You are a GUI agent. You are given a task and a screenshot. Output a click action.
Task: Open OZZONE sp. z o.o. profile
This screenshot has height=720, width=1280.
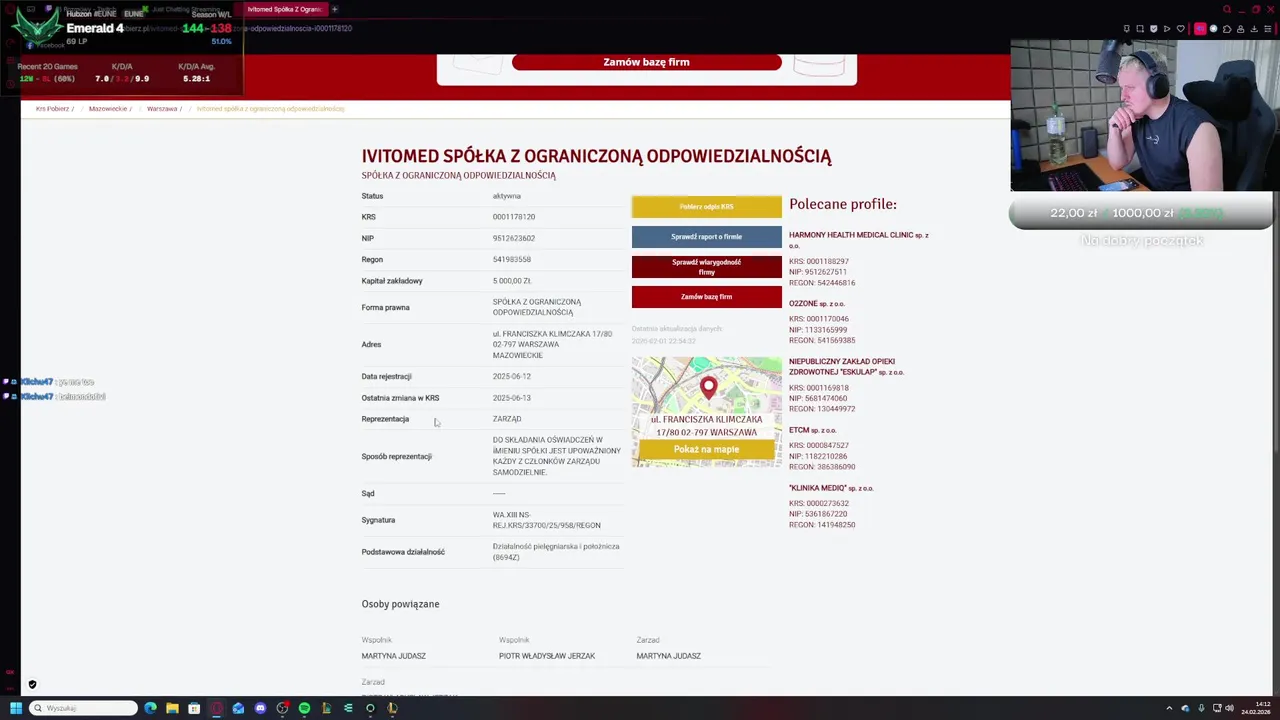click(x=816, y=303)
